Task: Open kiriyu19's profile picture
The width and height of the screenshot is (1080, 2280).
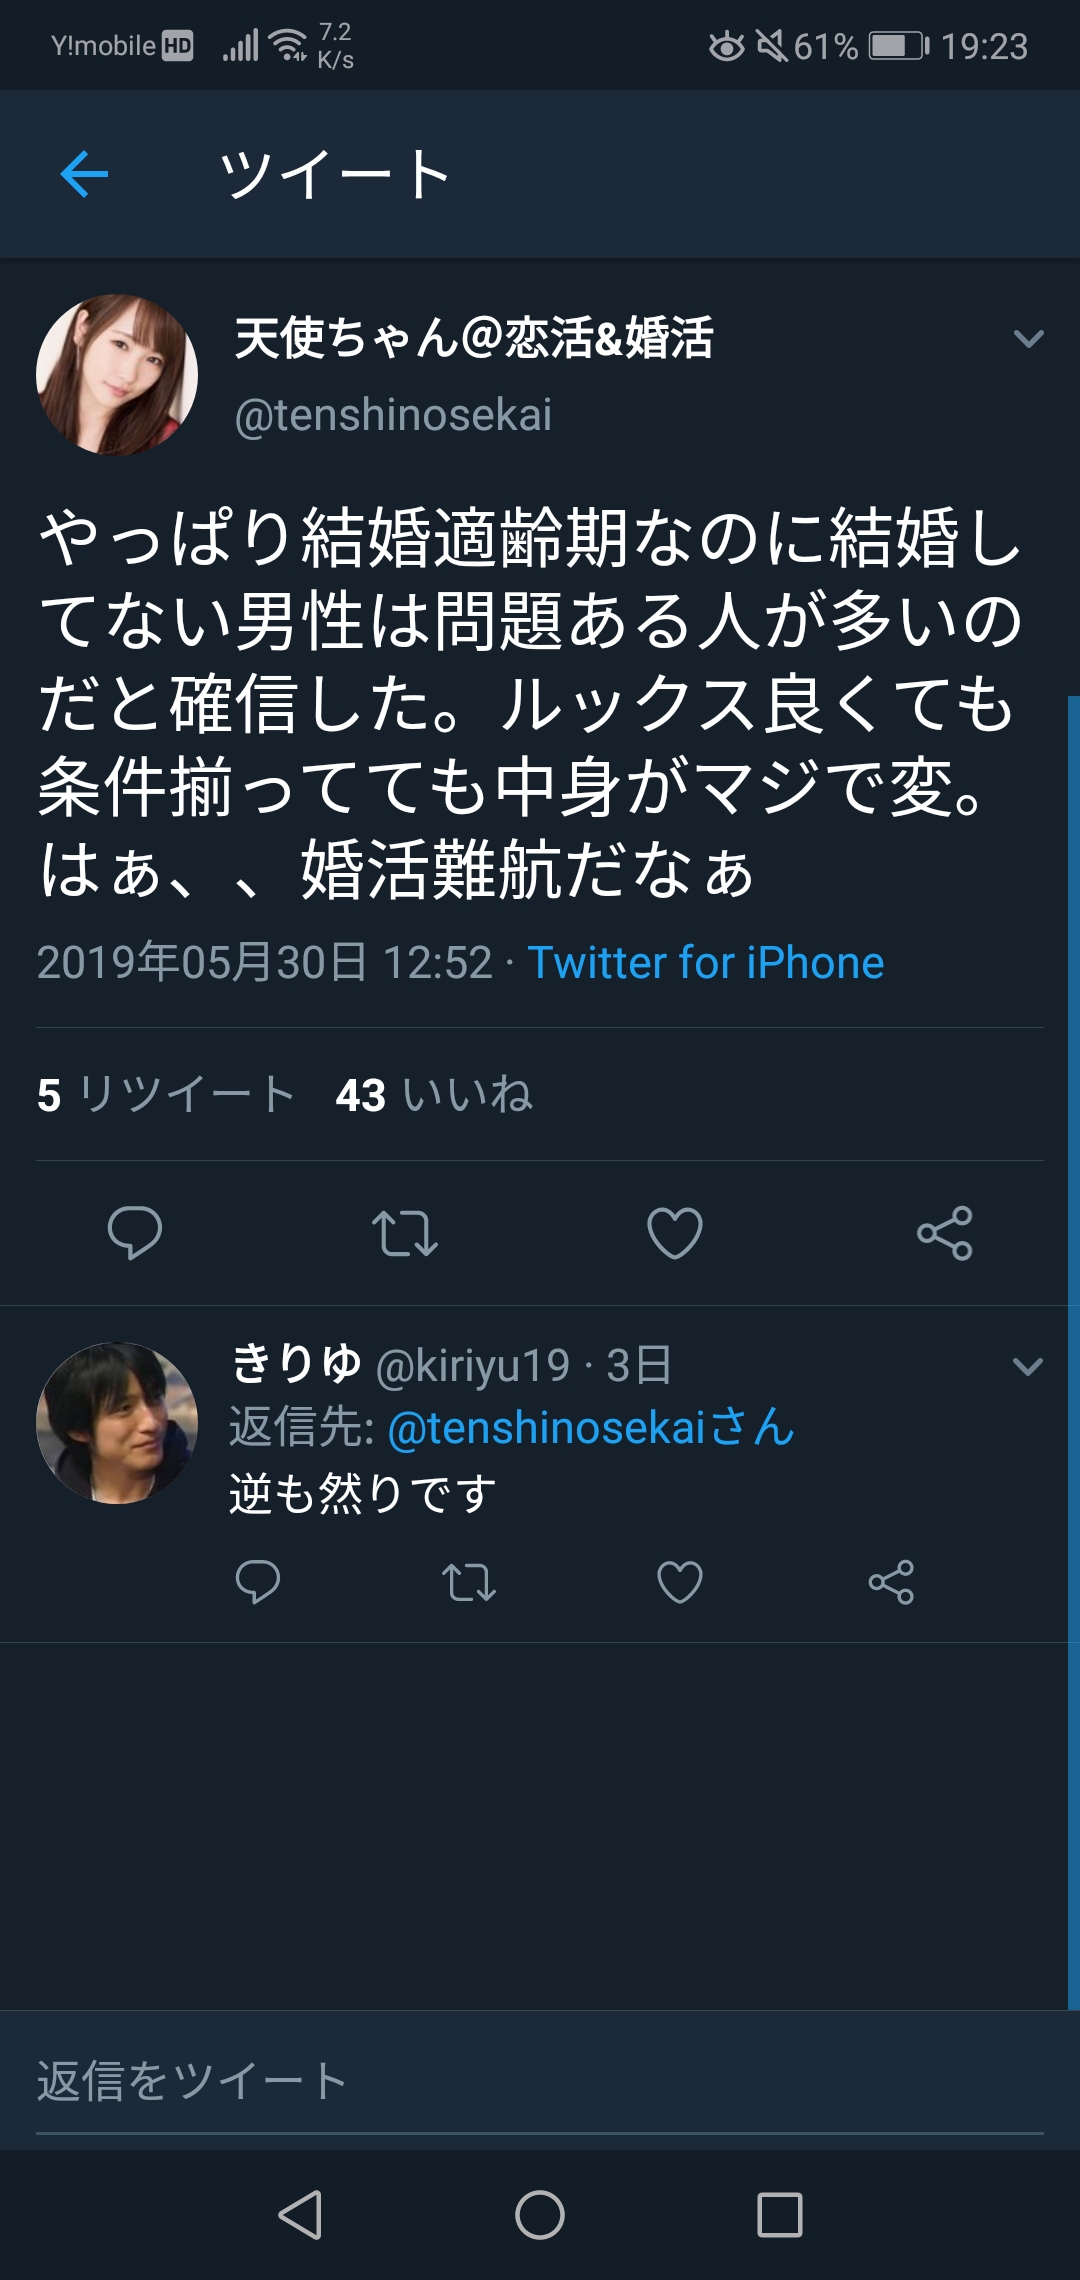Action: (117, 1423)
